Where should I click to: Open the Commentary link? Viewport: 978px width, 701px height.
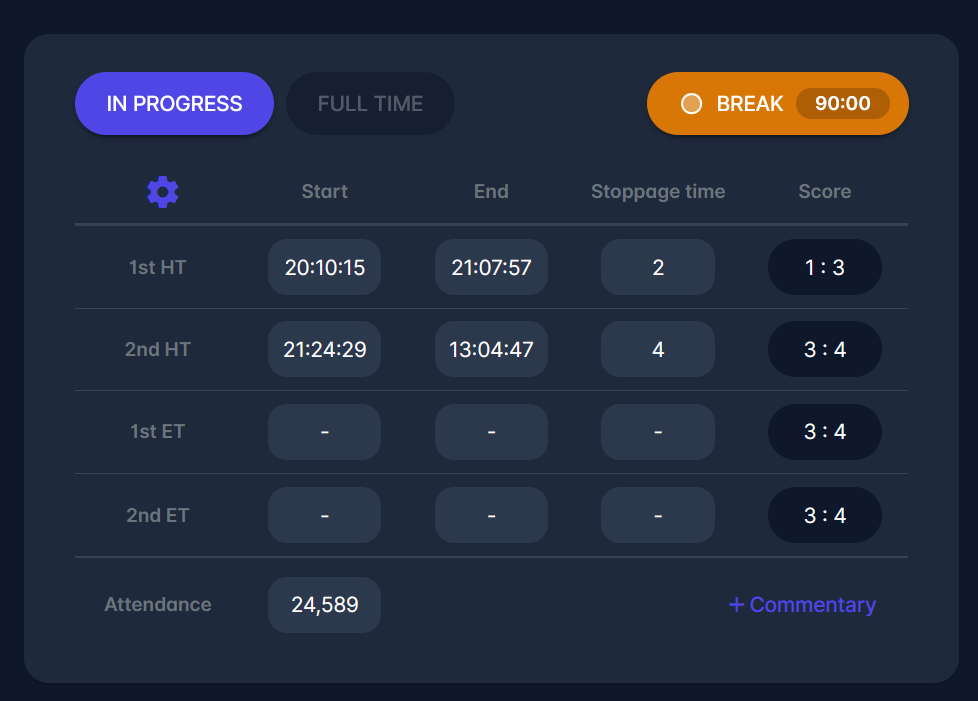pyautogui.click(x=802, y=605)
